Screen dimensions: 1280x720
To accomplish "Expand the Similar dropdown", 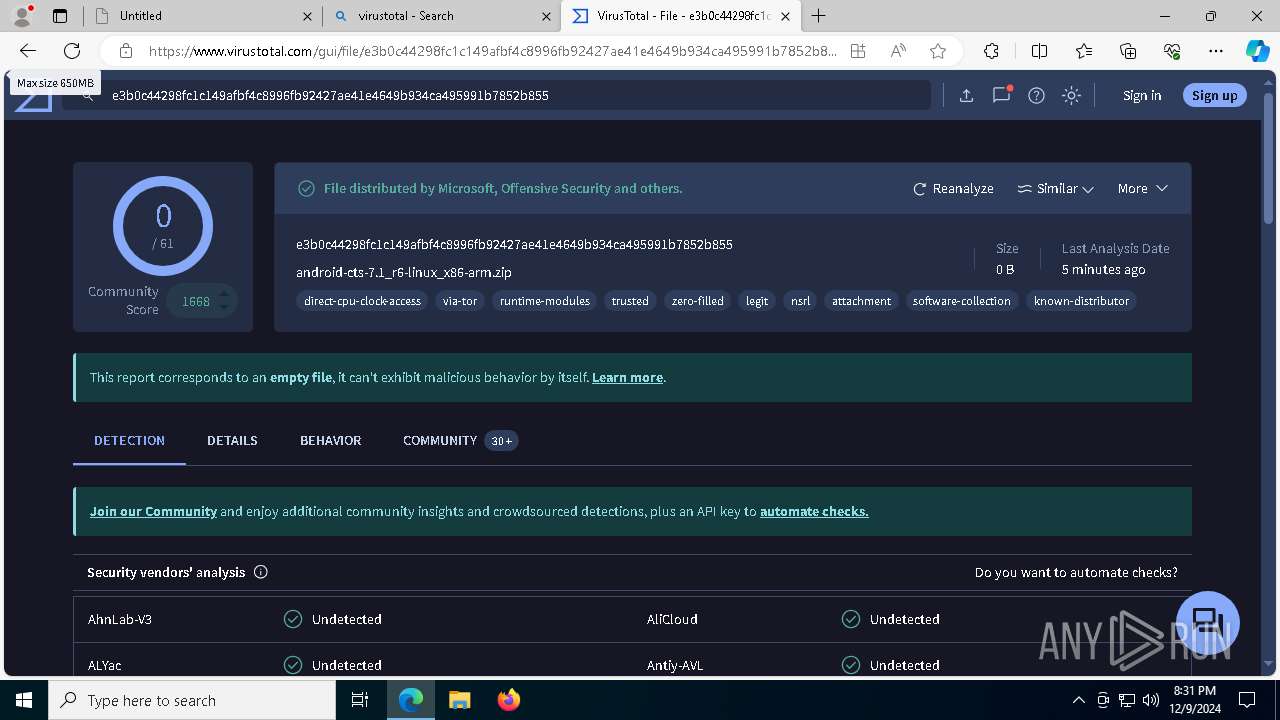I will [1055, 188].
